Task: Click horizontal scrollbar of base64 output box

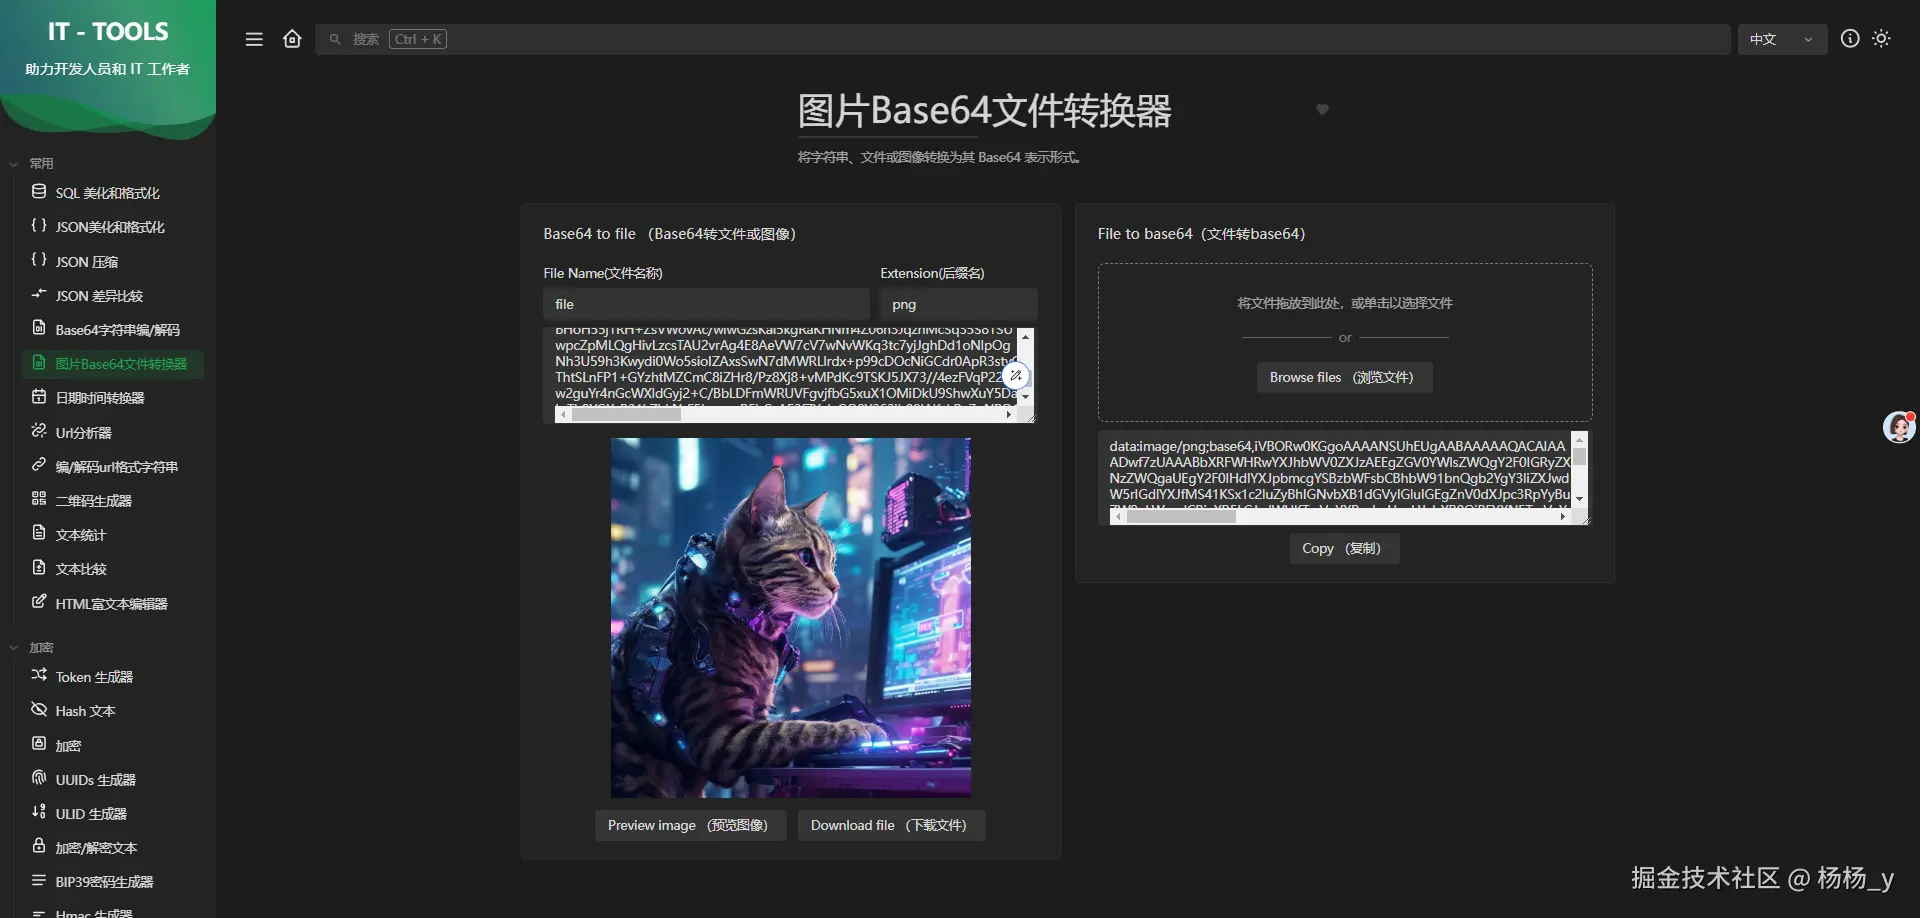Action: click(1340, 517)
